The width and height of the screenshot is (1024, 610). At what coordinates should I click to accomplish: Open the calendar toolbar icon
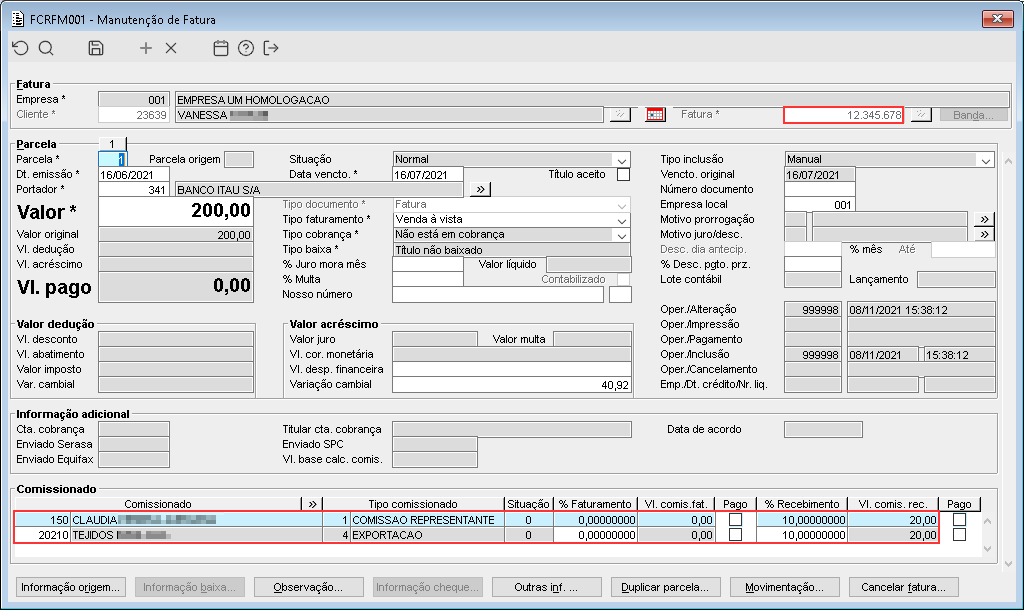[221, 48]
